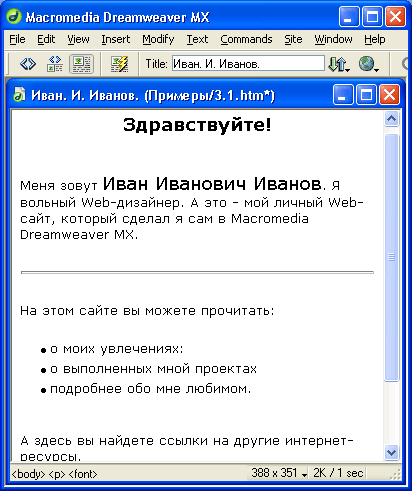
Task: Select the <p> tag in tag selector
Action: coord(57,474)
